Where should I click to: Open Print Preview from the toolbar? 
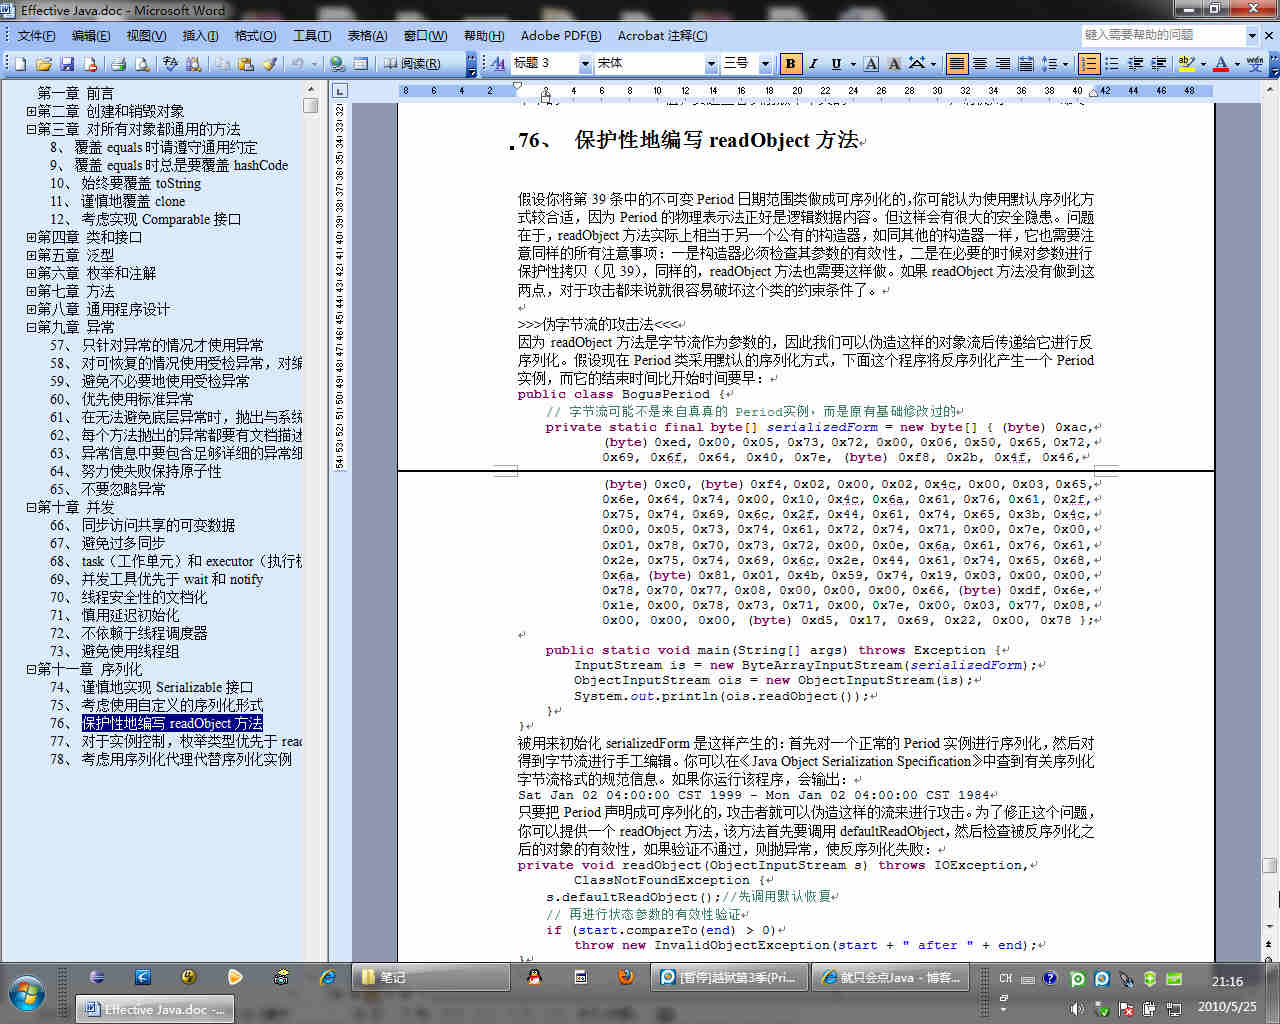[x=141, y=64]
